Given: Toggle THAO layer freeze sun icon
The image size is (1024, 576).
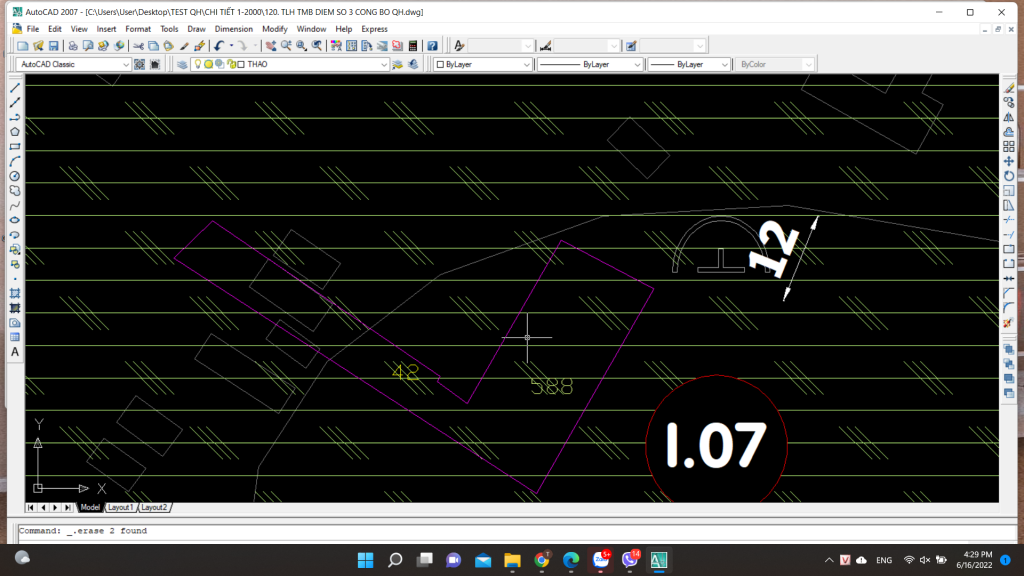Looking at the screenshot, I should click(208, 64).
